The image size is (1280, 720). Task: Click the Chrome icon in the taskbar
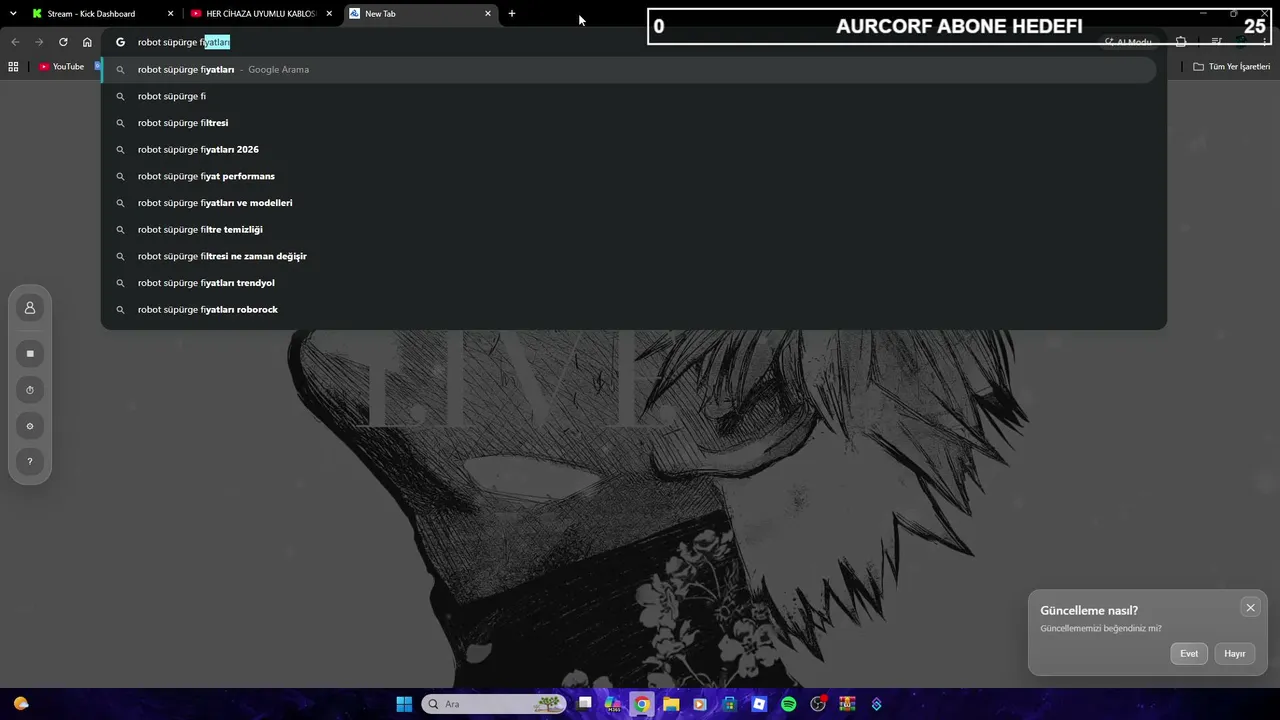[x=642, y=704]
